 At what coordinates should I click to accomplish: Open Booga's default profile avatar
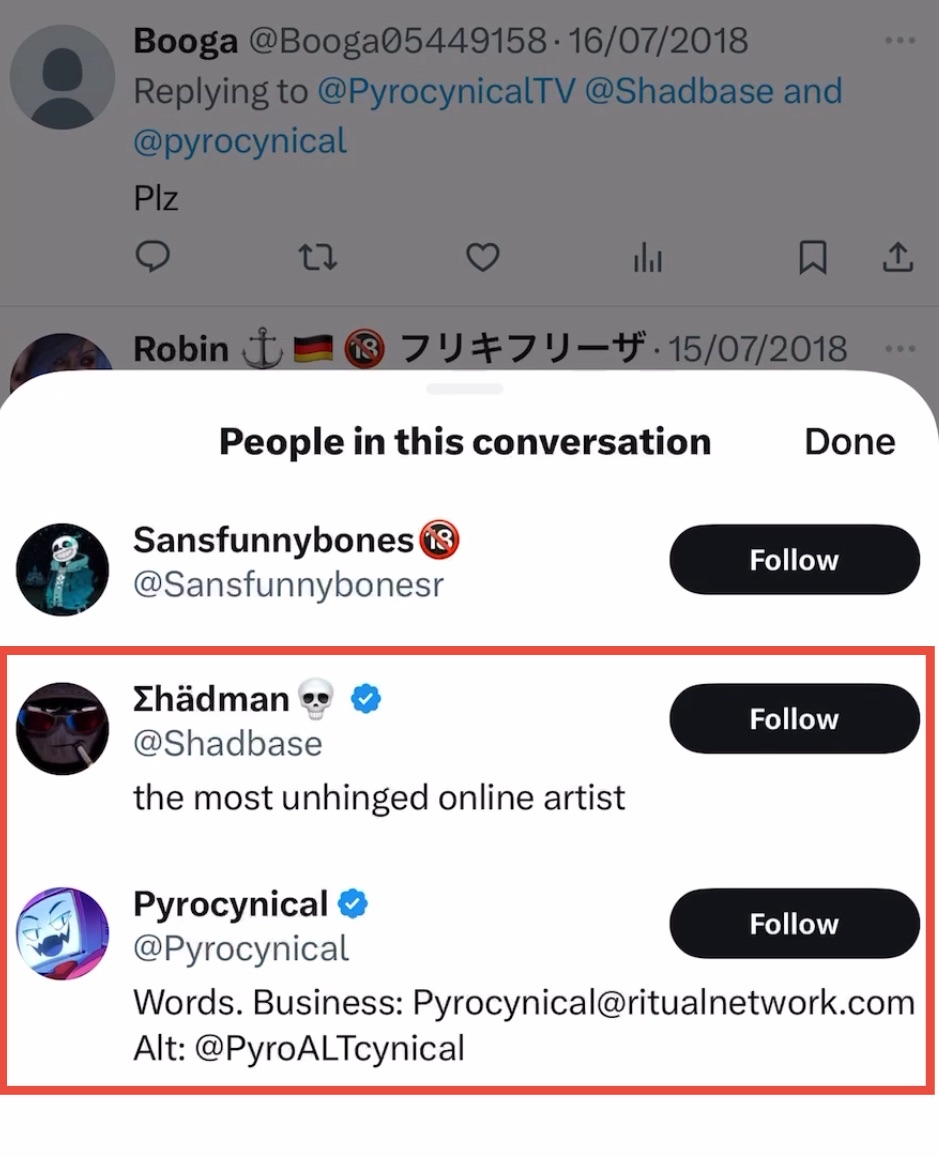[62, 77]
